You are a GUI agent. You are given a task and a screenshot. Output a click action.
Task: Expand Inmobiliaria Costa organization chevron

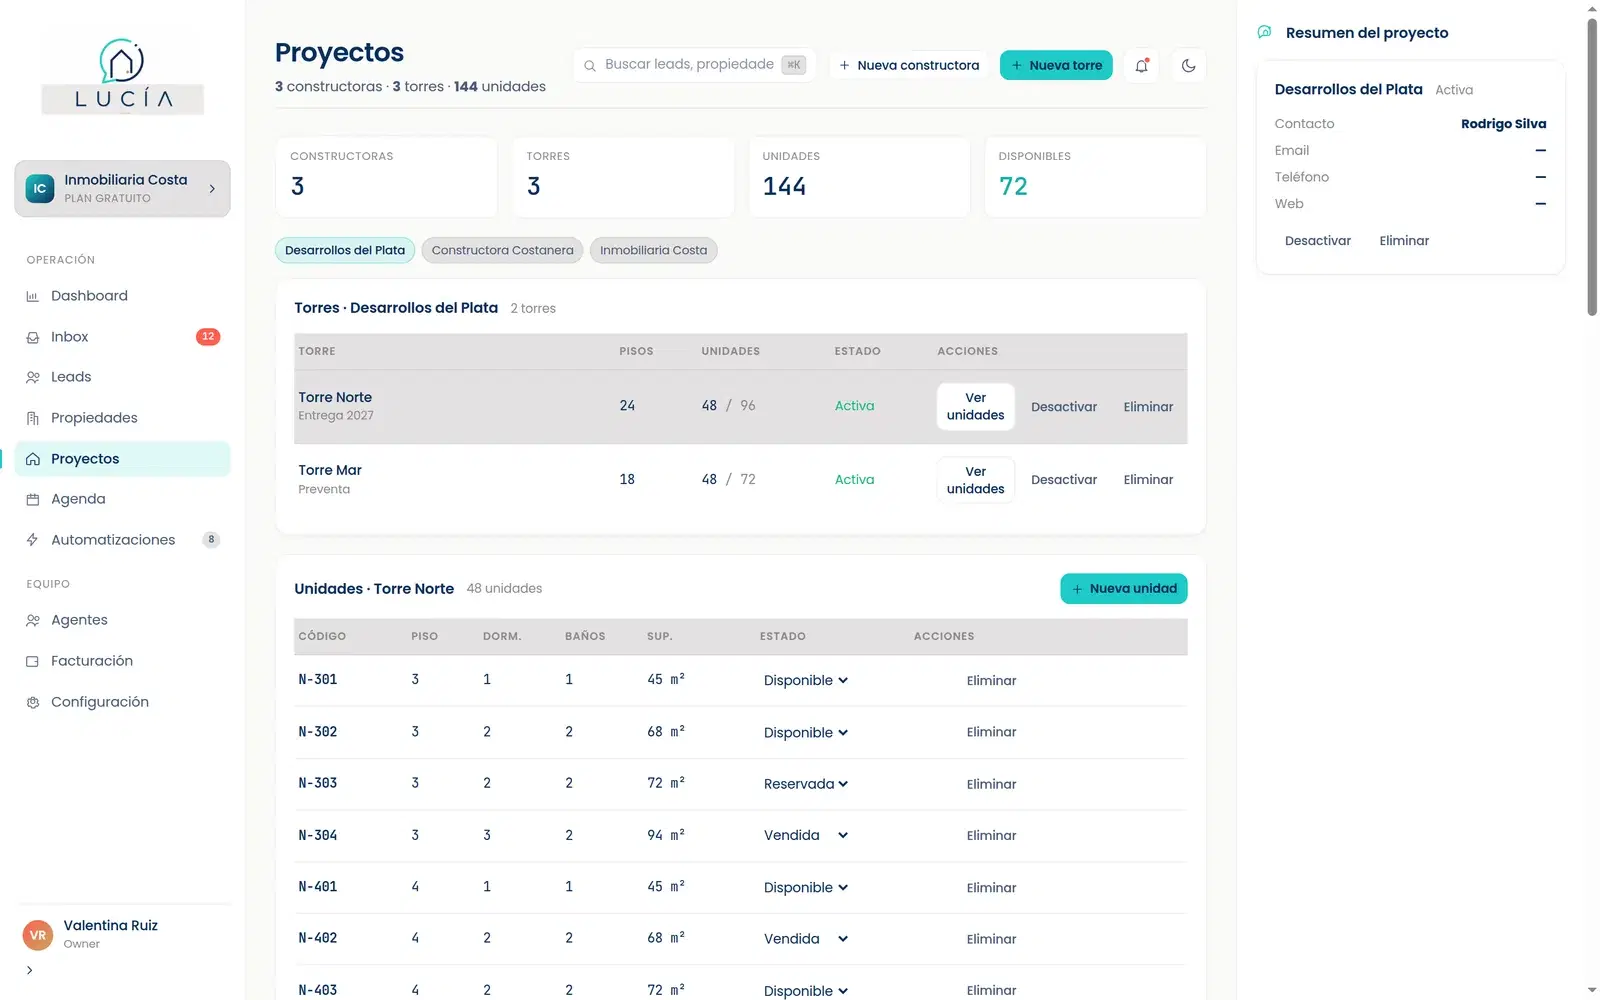[x=212, y=188]
